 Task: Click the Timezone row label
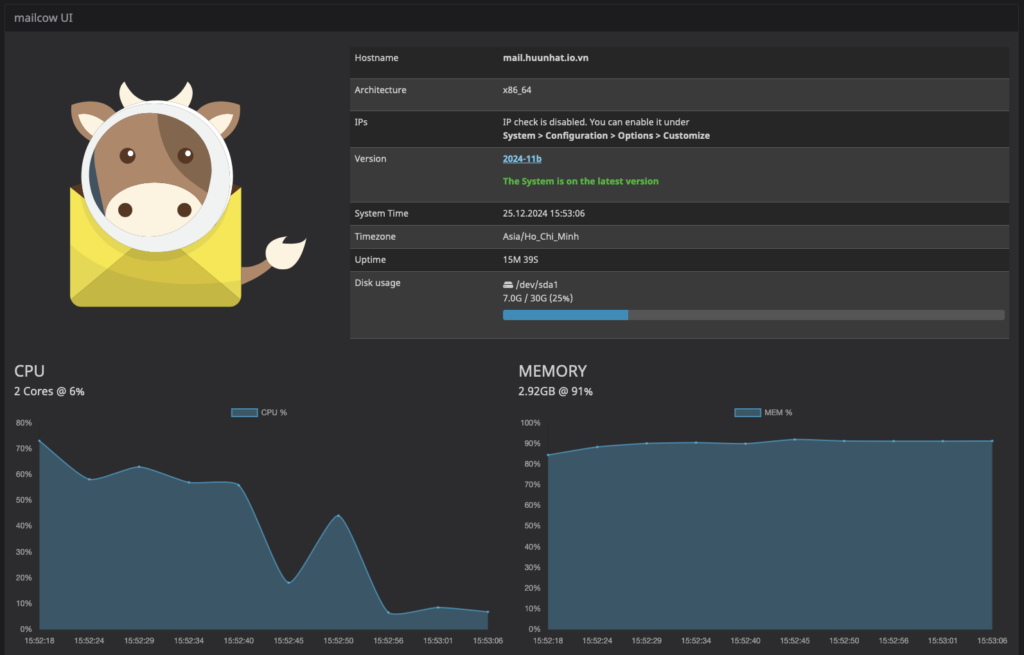[x=375, y=236]
